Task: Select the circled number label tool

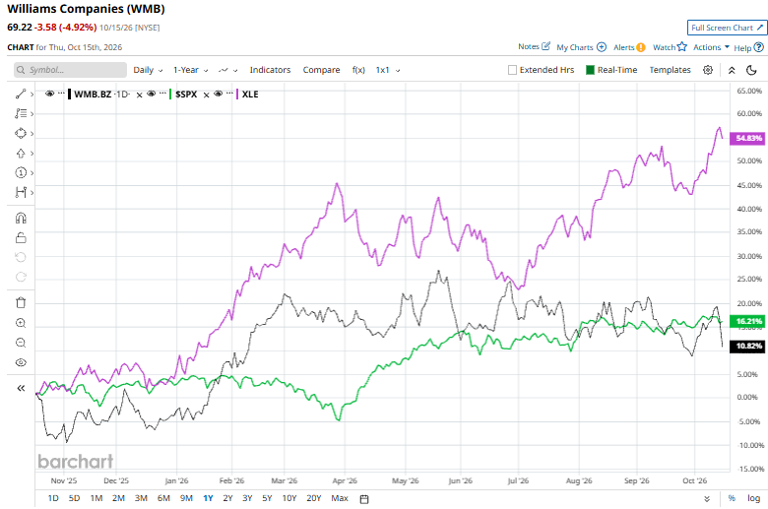Action: pos(21,173)
